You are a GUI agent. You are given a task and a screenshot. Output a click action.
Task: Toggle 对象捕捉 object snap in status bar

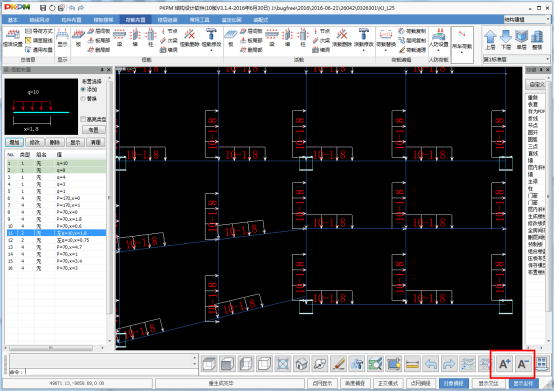pyautogui.click(x=453, y=383)
